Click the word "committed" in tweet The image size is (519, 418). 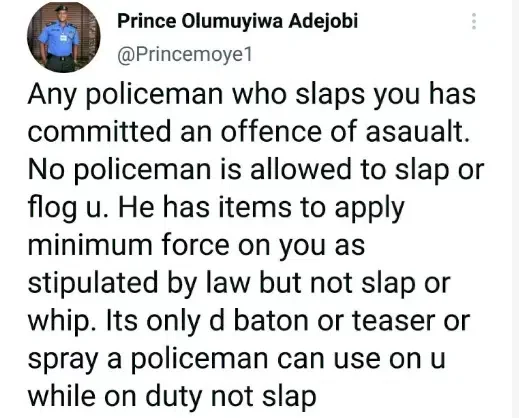(x=99, y=132)
